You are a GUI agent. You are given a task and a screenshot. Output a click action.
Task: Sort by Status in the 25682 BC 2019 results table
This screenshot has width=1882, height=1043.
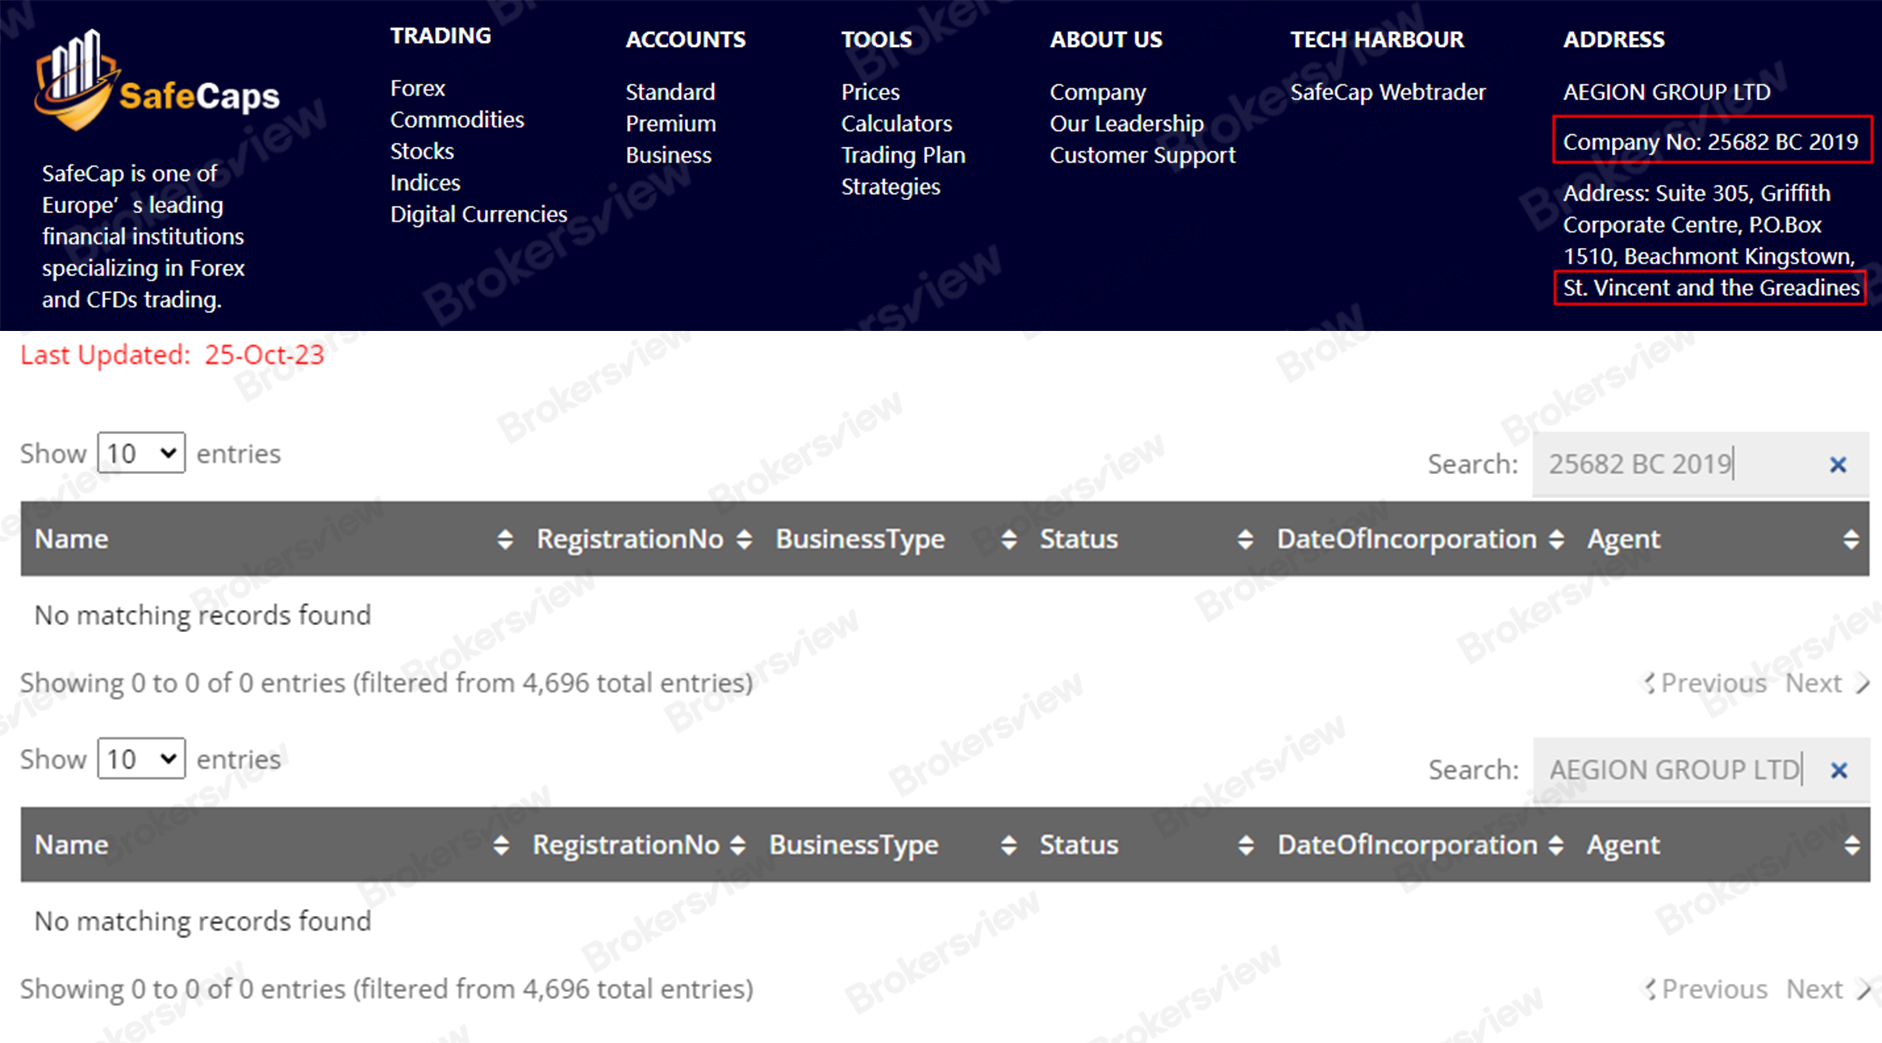pos(1245,540)
